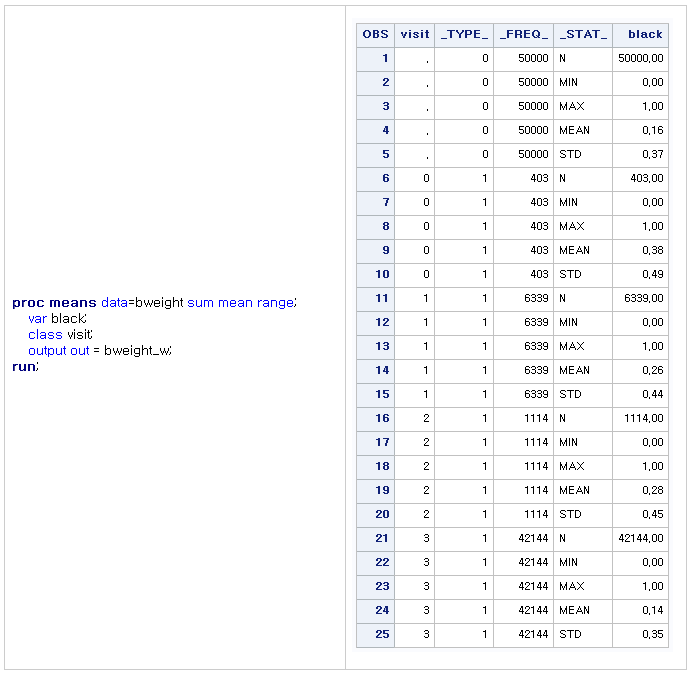This screenshot has width=691, height=673.
Task: Click 'sum' option in the proc statement
Action: (201, 303)
